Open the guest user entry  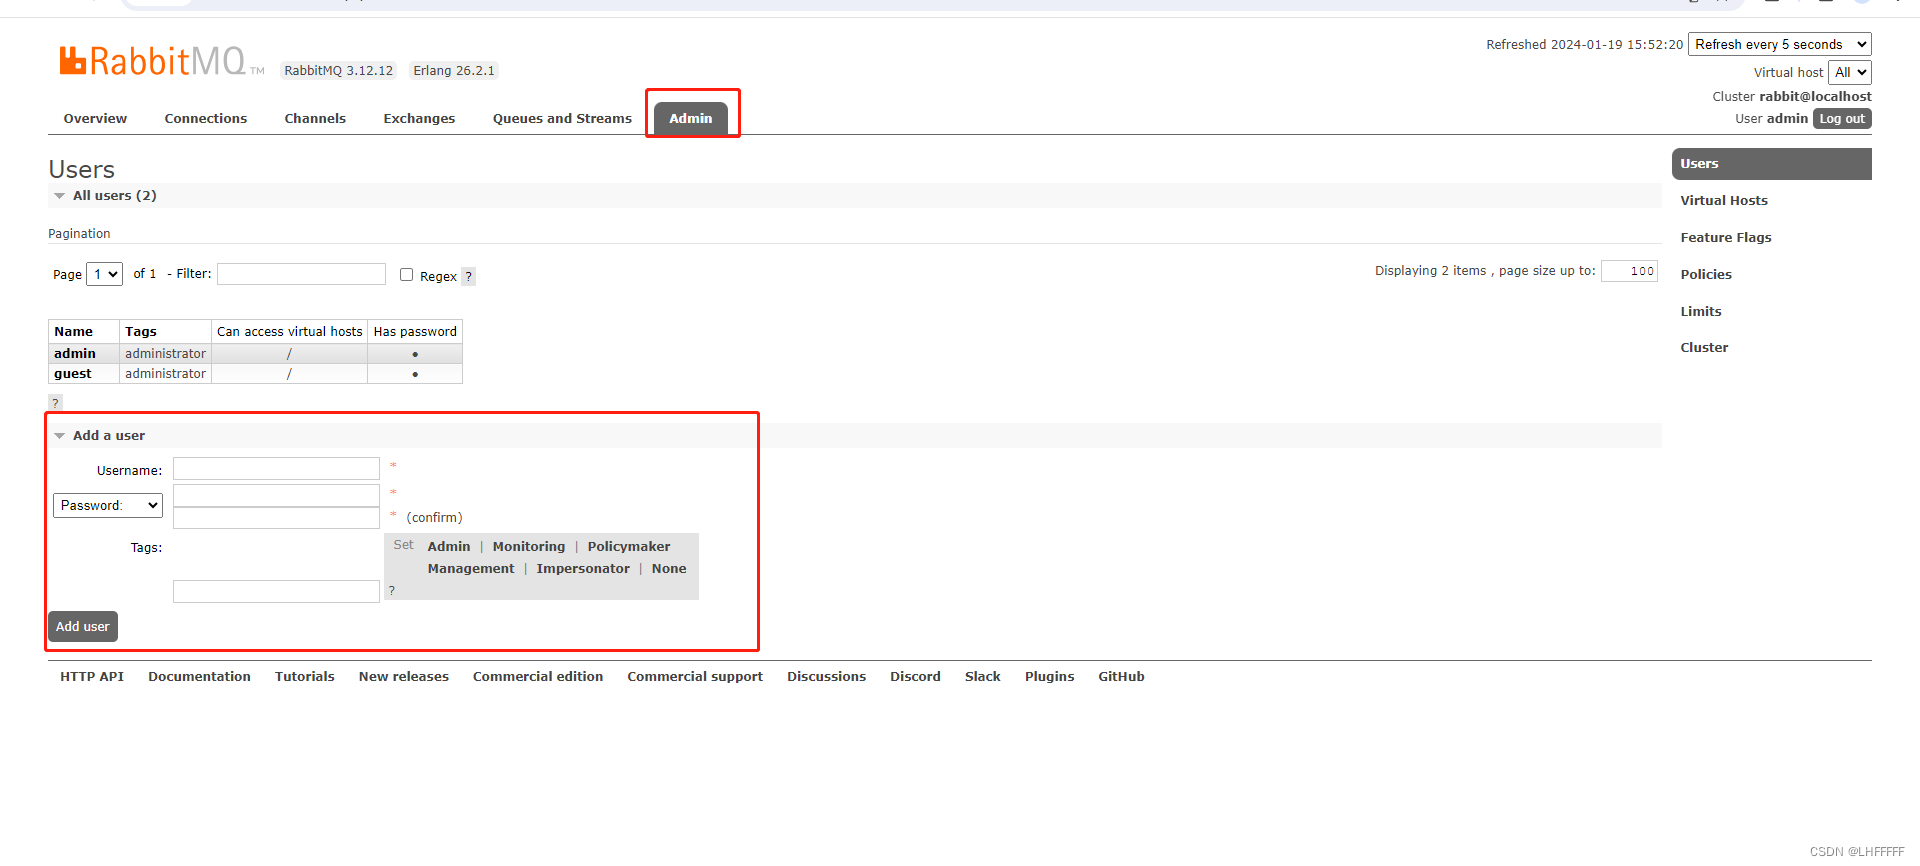pyautogui.click(x=72, y=373)
